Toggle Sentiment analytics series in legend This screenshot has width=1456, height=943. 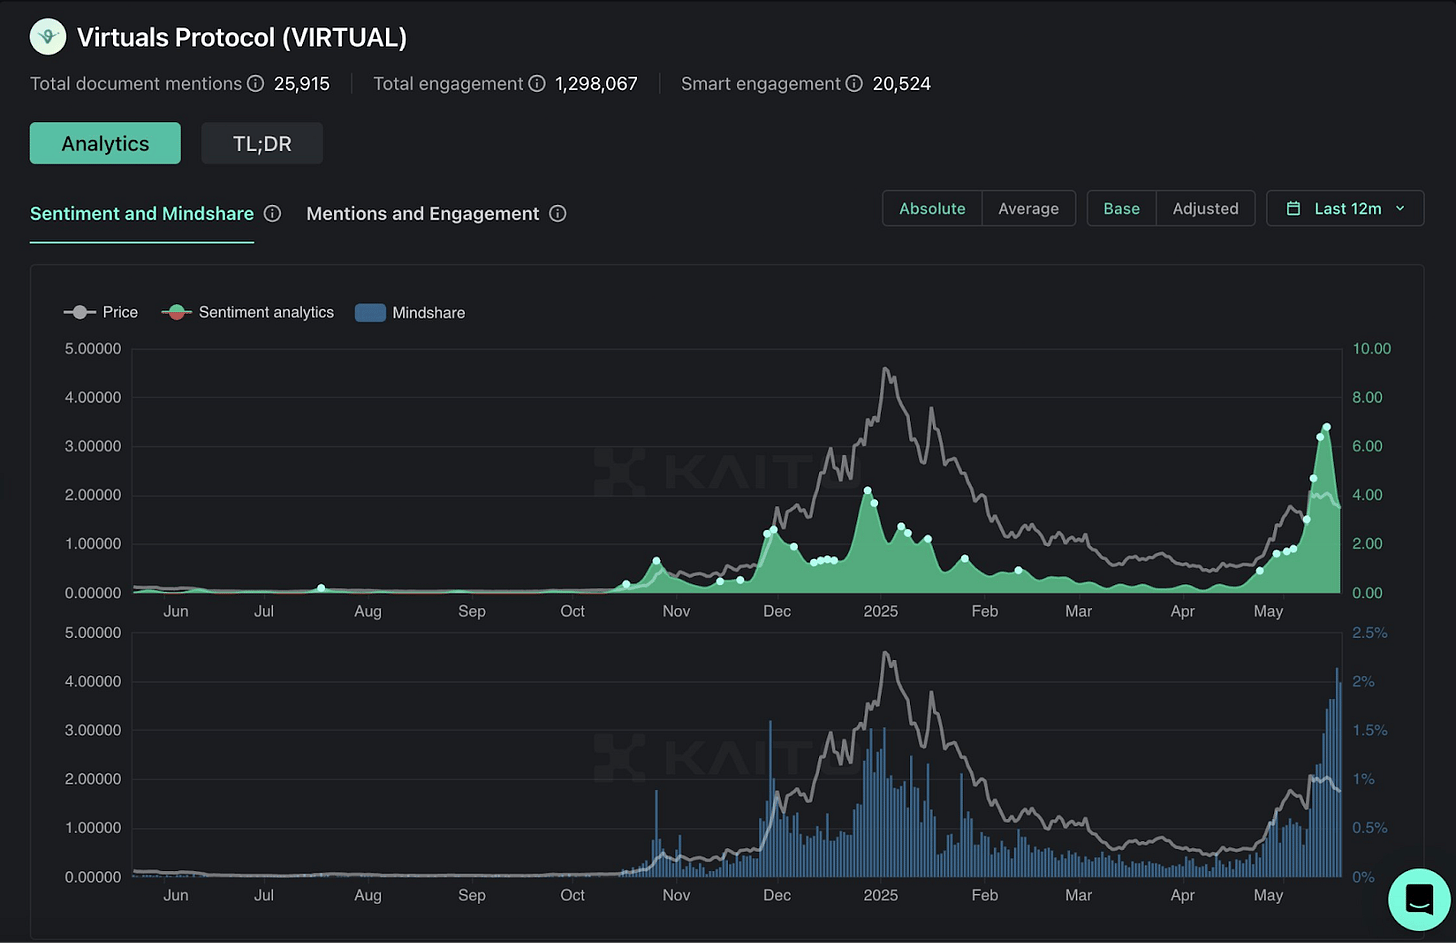[248, 312]
